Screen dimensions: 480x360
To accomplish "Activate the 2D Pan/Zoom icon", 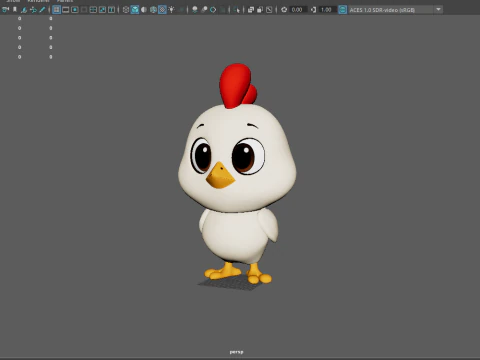I will pyautogui.click(x=33, y=10).
